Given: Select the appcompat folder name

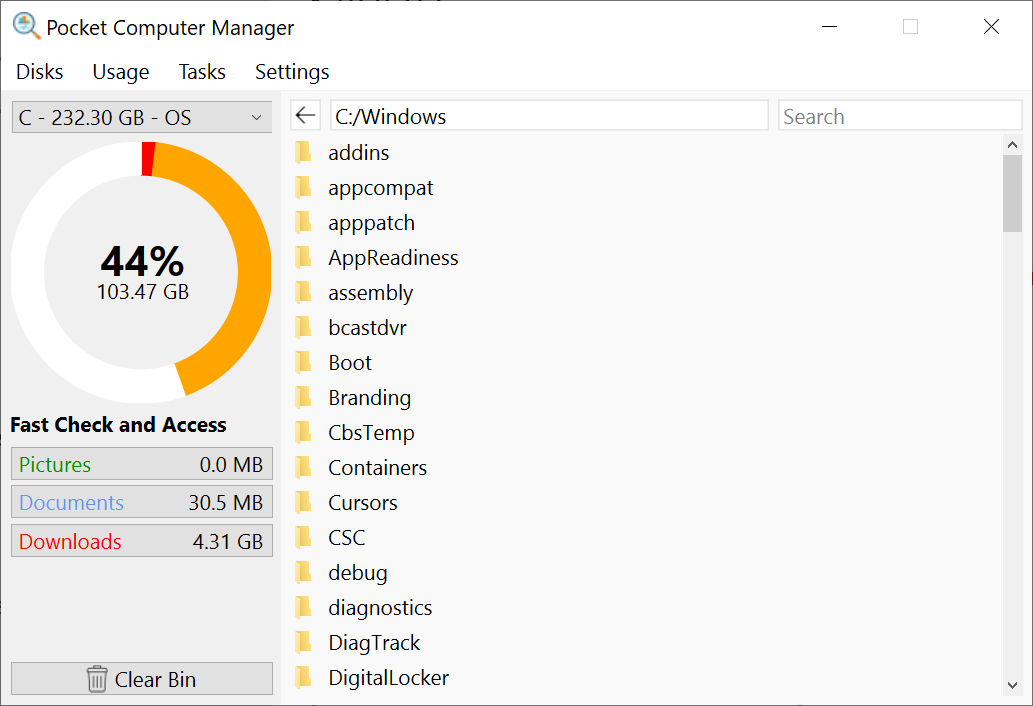Looking at the screenshot, I should pyautogui.click(x=380, y=188).
